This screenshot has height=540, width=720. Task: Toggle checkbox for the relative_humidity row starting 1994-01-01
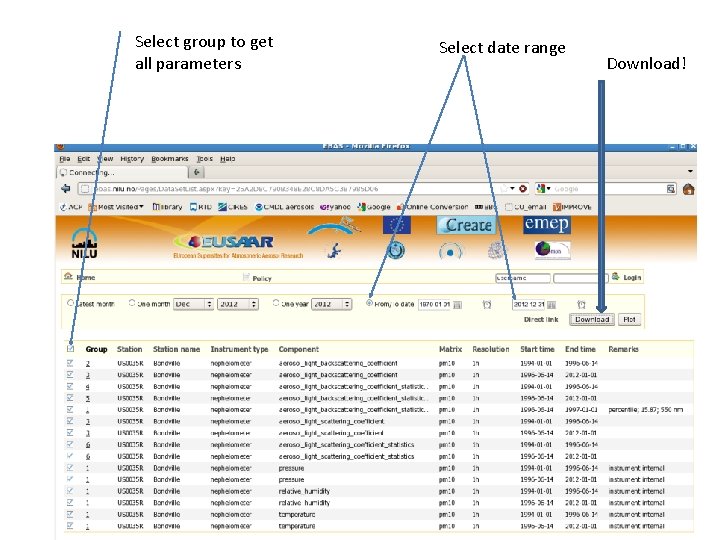pyautogui.click(x=70, y=491)
